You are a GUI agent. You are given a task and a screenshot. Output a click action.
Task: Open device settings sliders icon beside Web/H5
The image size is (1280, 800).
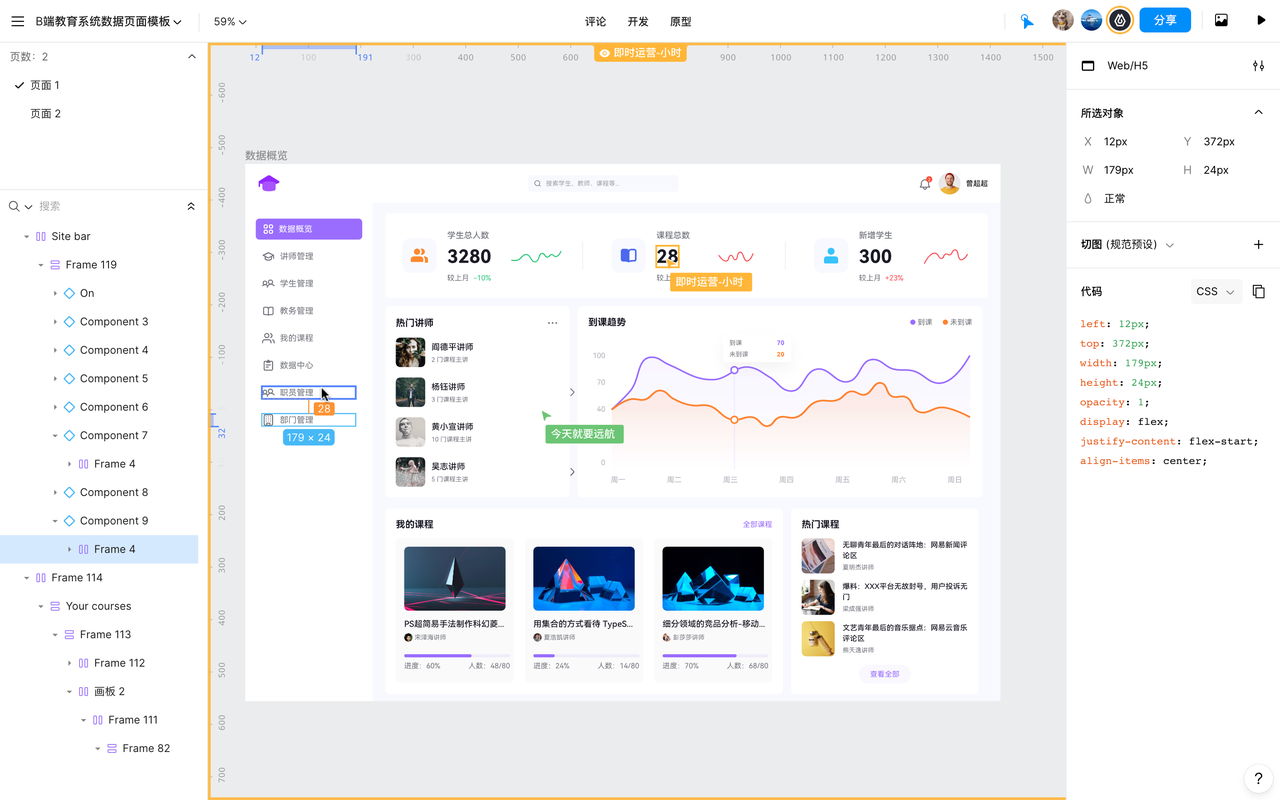(1258, 65)
